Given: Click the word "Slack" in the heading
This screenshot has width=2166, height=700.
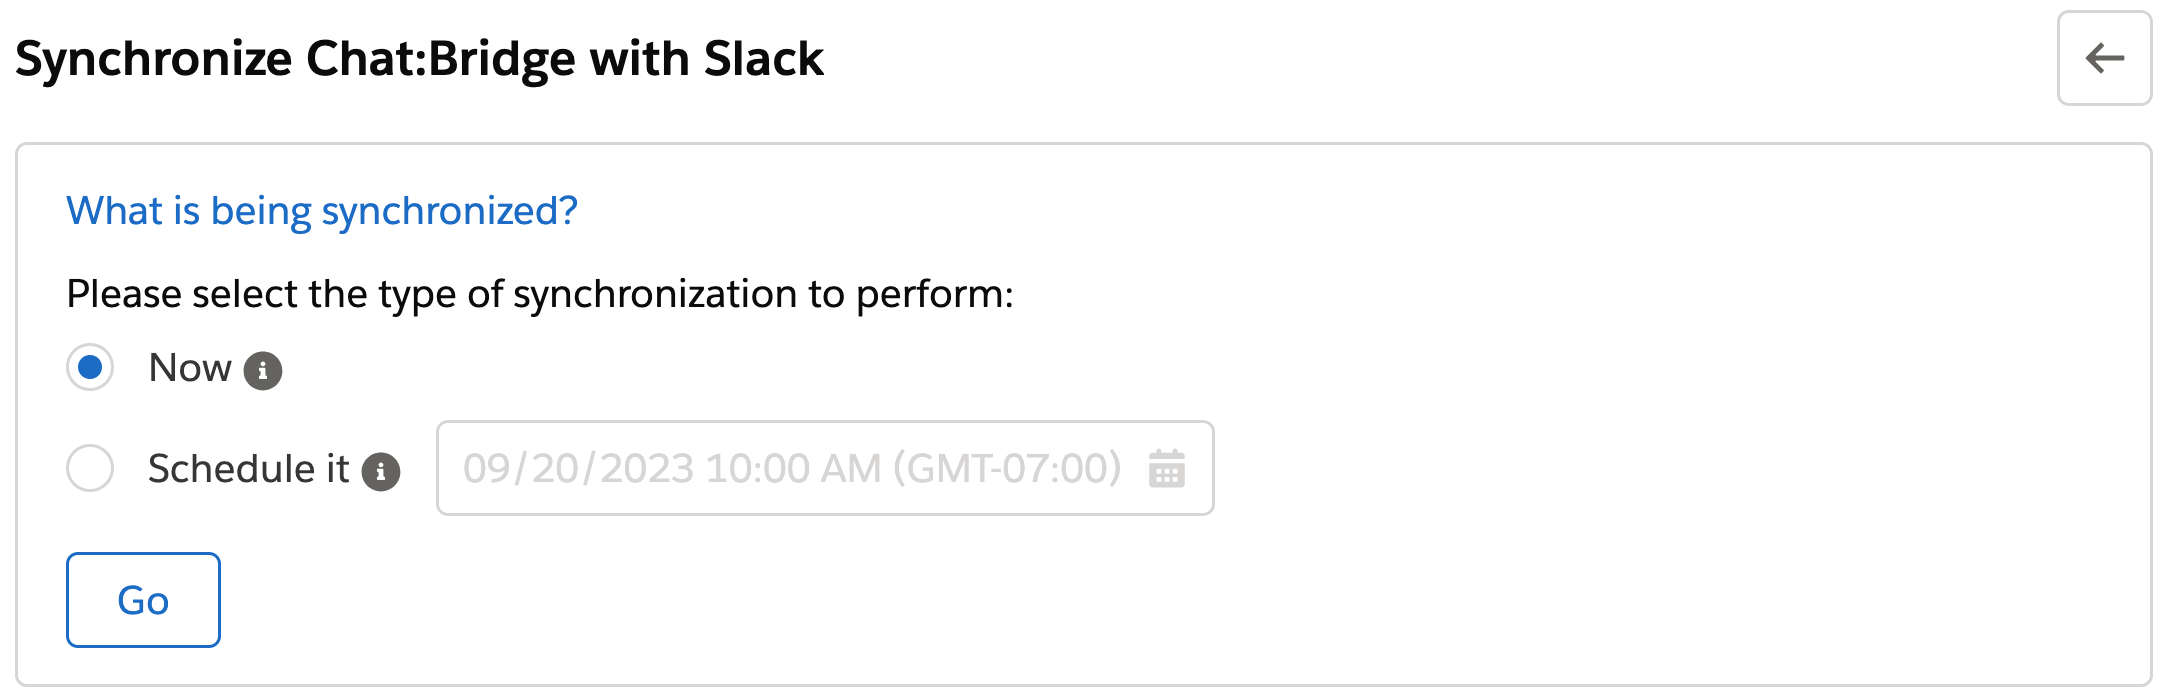Looking at the screenshot, I should [763, 59].
